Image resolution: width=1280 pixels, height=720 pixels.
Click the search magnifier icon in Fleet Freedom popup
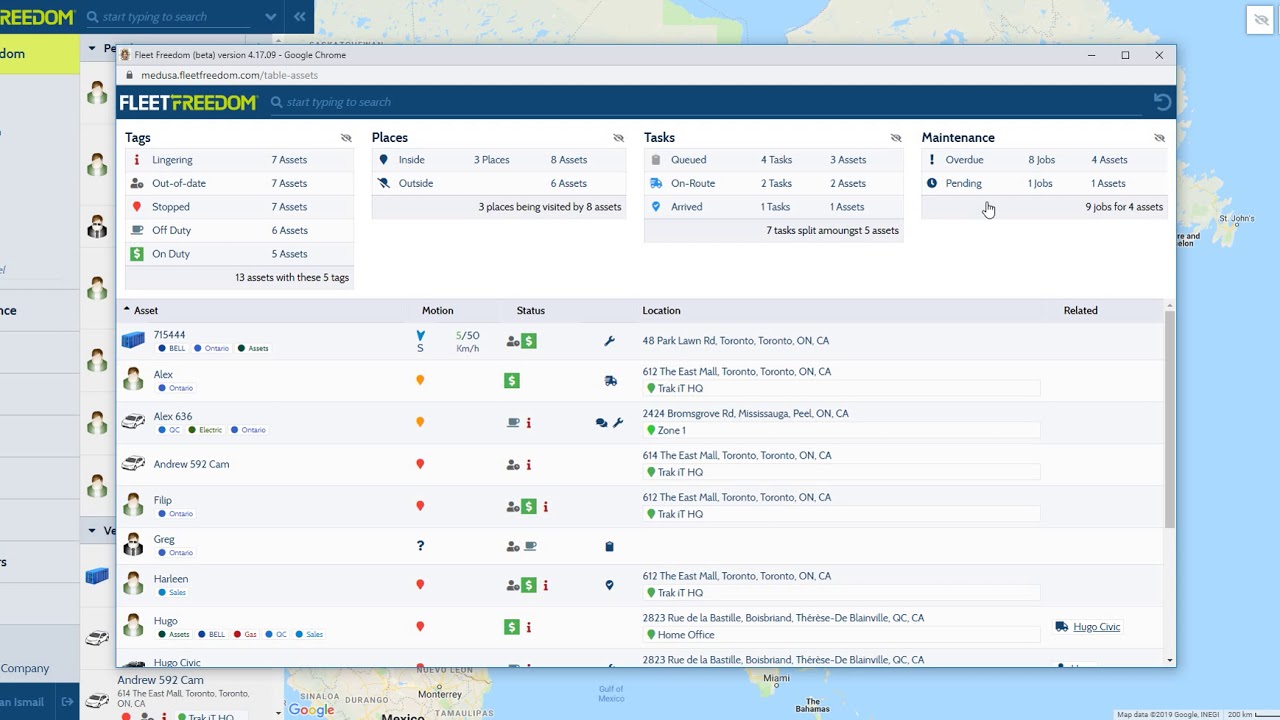(x=277, y=102)
